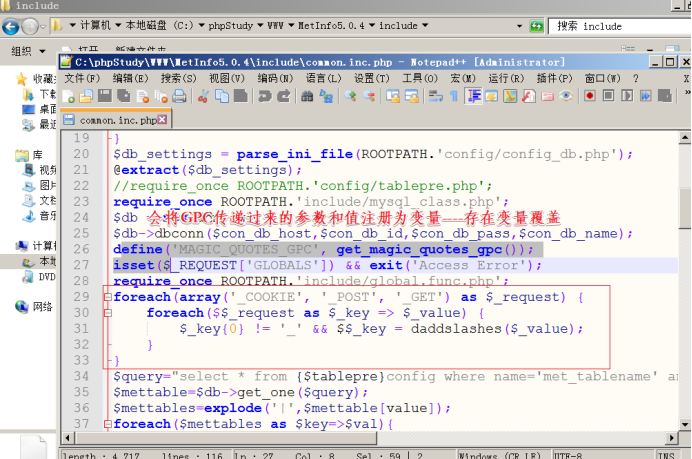The image size is (692, 459).
Task: Click the Copy icon in toolbar
Action: (222, 96)
